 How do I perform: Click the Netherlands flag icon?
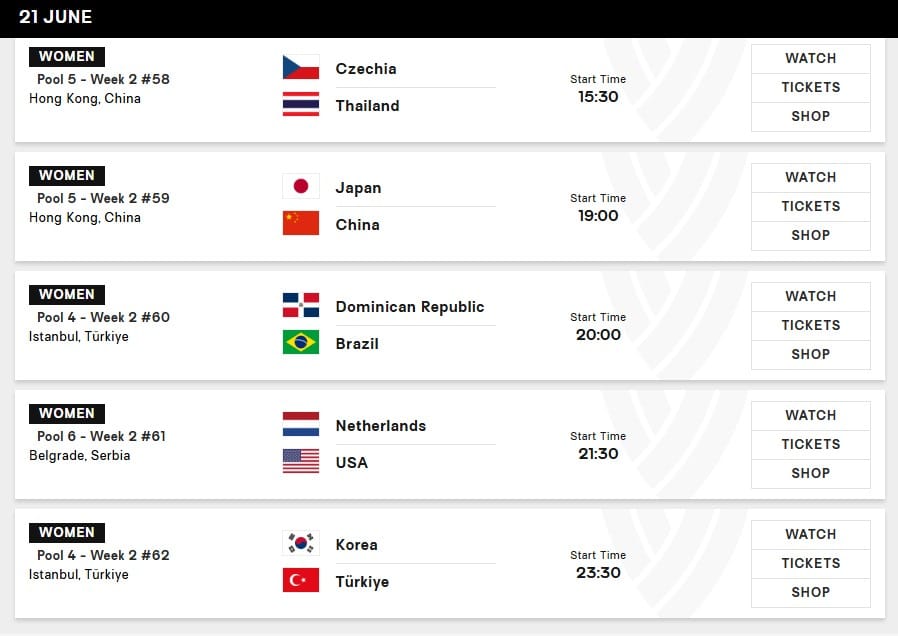(301, 425)
